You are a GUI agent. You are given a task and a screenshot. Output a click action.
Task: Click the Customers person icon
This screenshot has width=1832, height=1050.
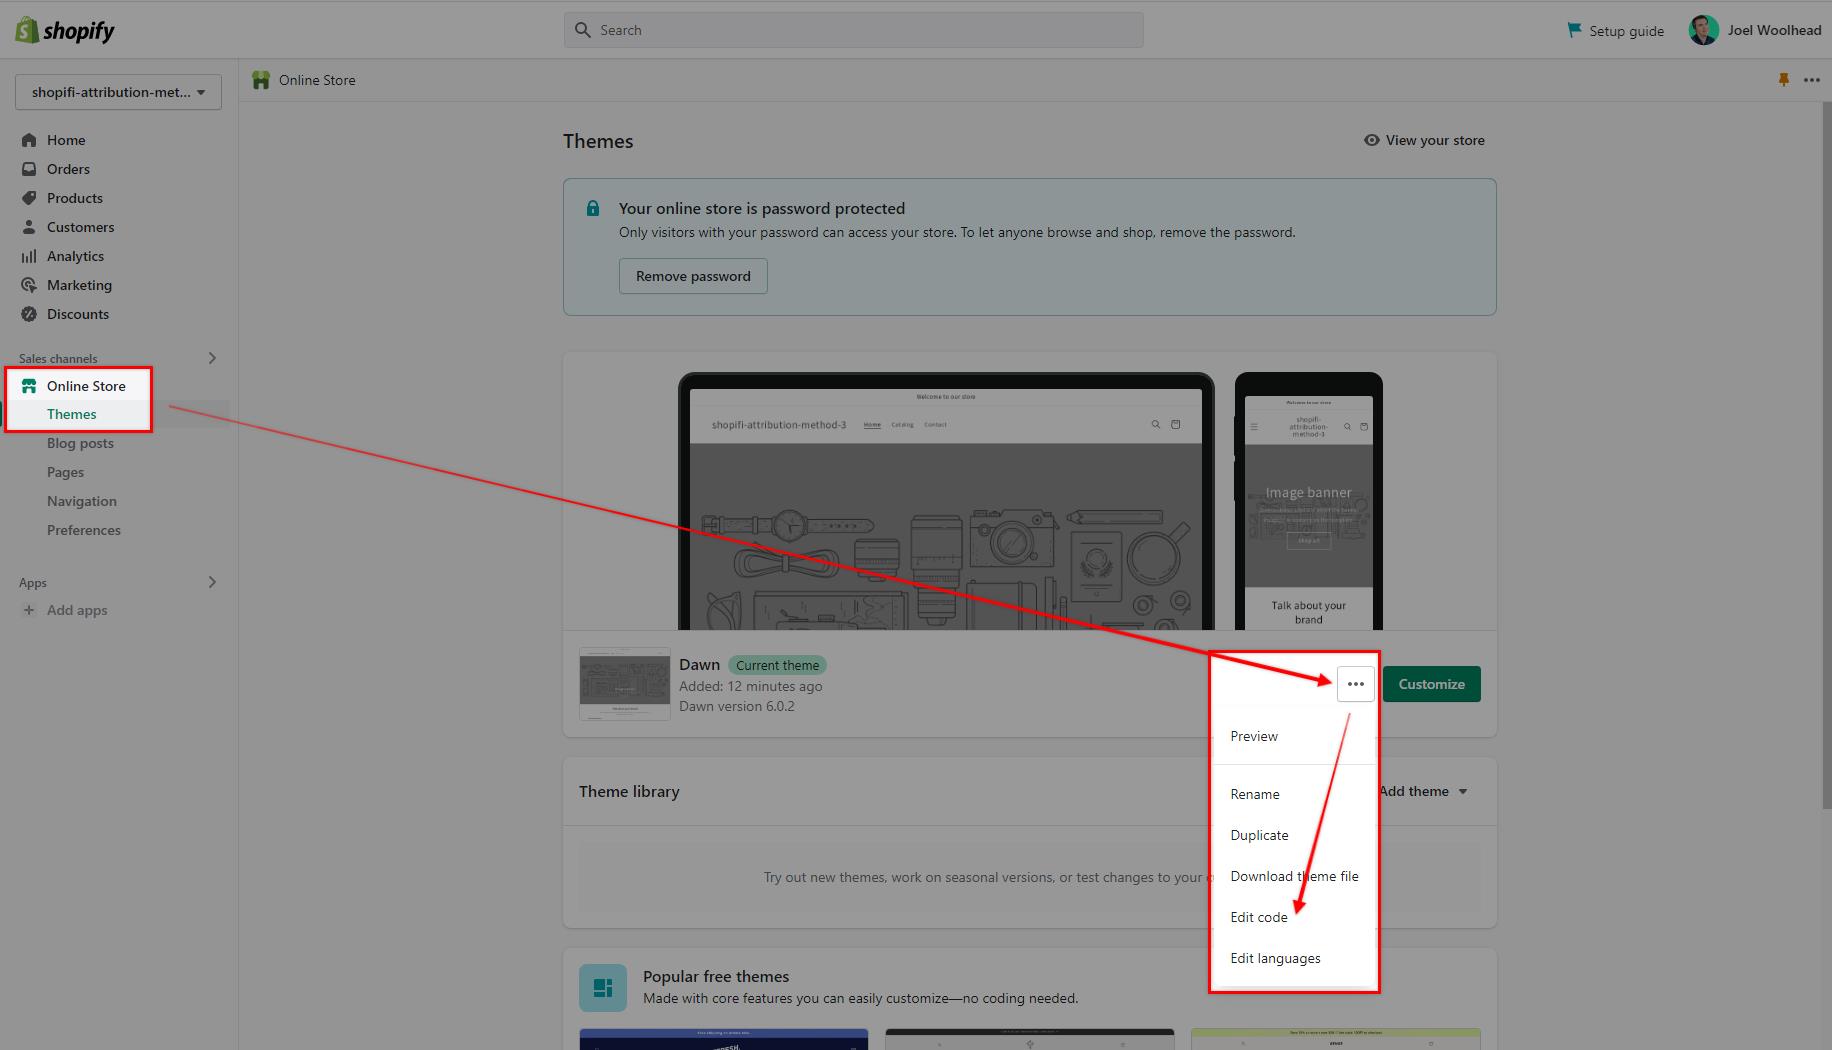pos(29,227)
